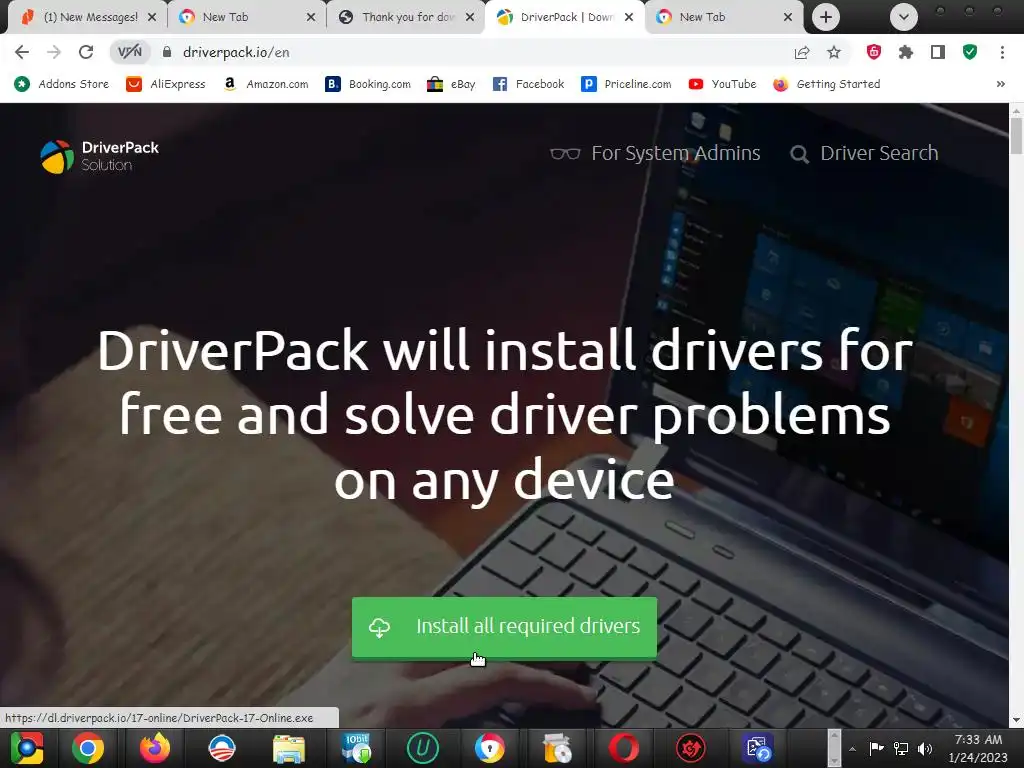
Task: Open AliExpress bookmark
Action: (166, 84)
